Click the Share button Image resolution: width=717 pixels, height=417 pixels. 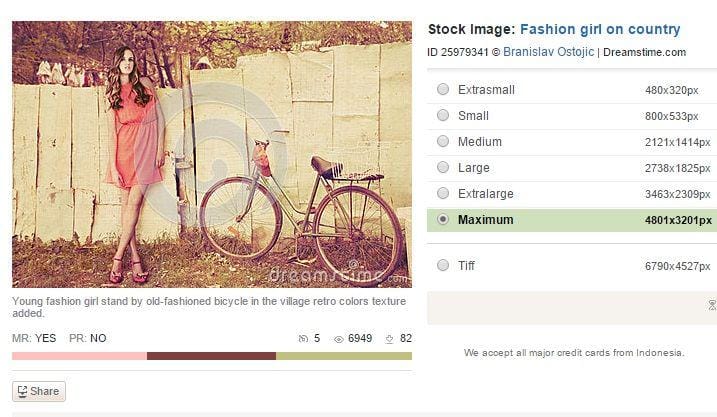(x=39, y=391)
